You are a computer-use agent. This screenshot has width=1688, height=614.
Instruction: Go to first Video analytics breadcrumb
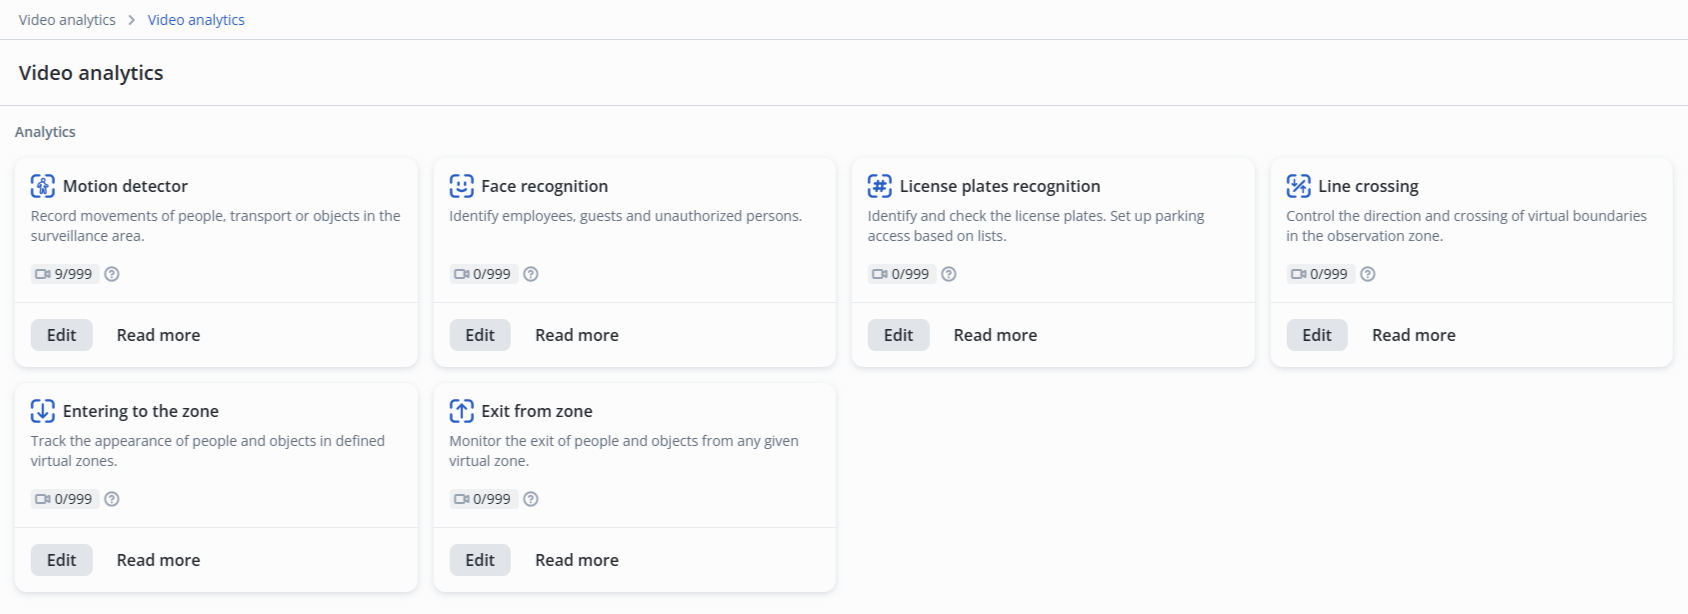[67, 20]
